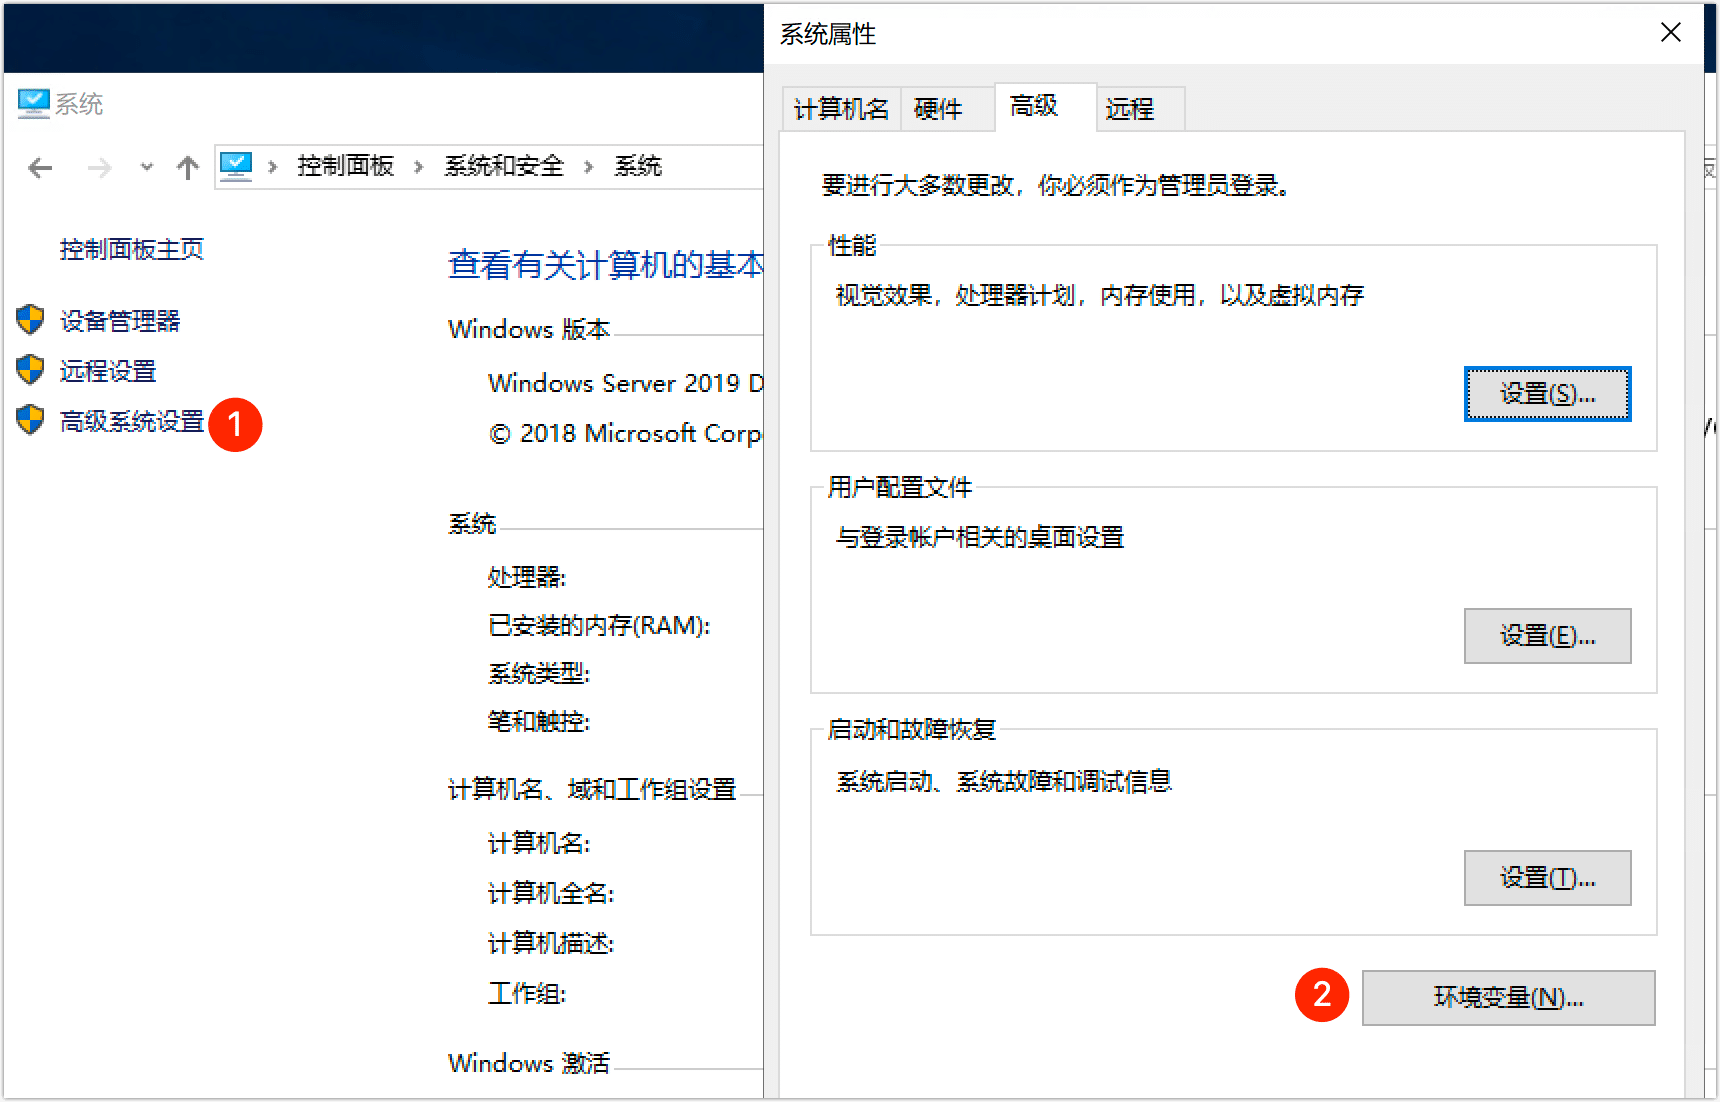Click the back navigation arrow
This screenshot has height=1102, width=1720.
click(x=39, y=167)
